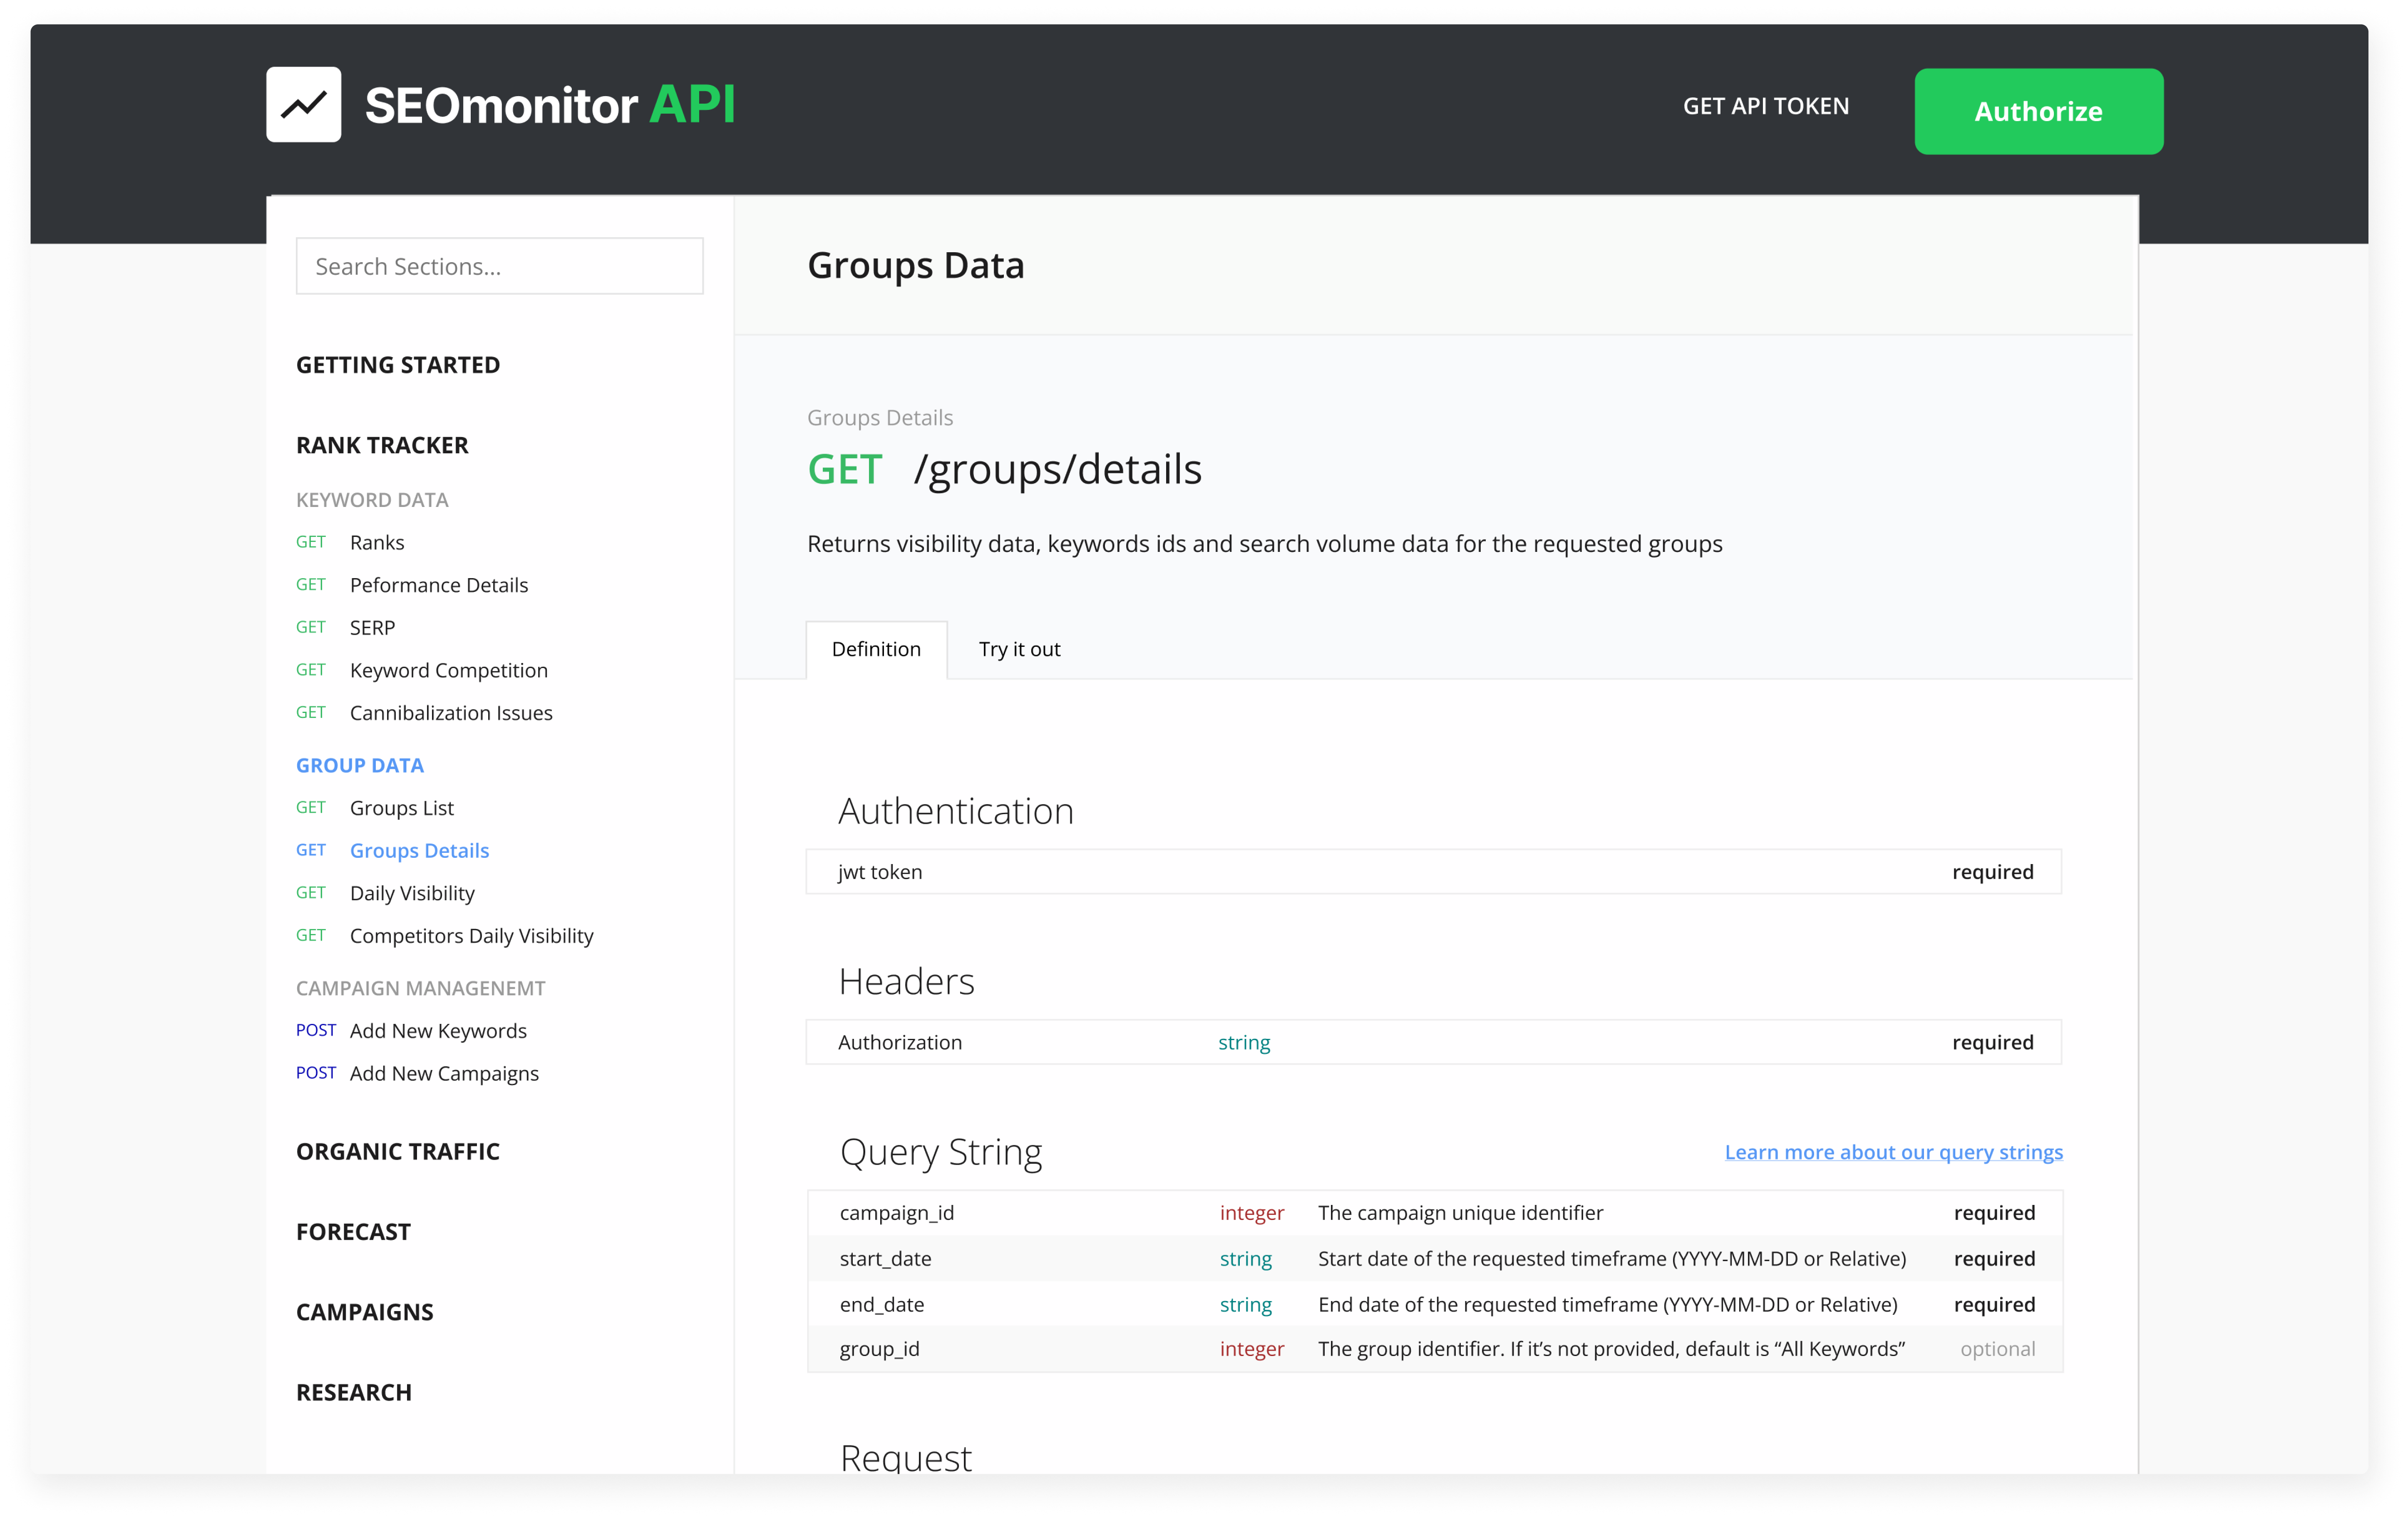Open Learn more about our query strings link

tap(1893, 1152)
